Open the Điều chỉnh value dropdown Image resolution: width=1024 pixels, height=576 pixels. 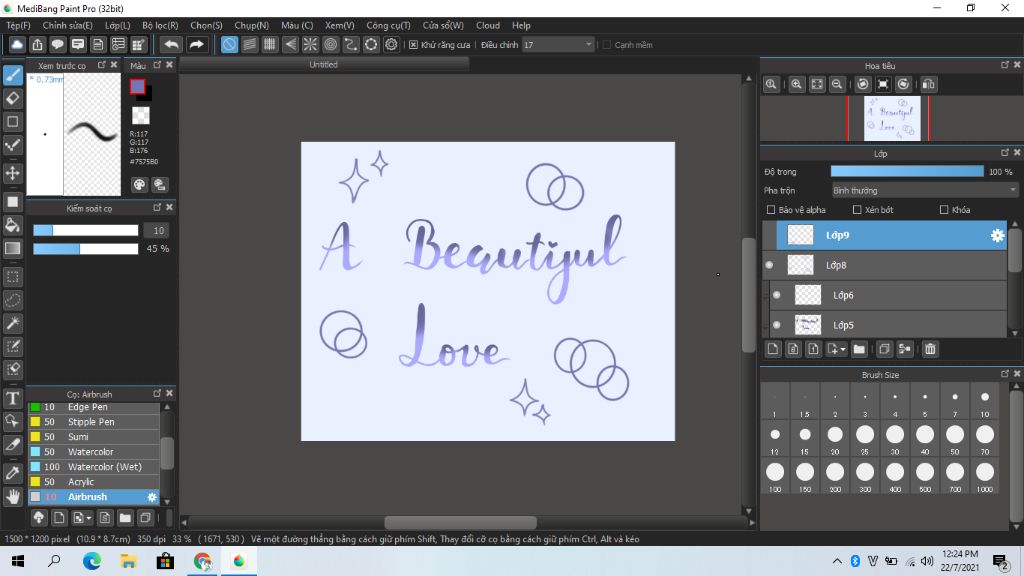[x=558, y=44]
